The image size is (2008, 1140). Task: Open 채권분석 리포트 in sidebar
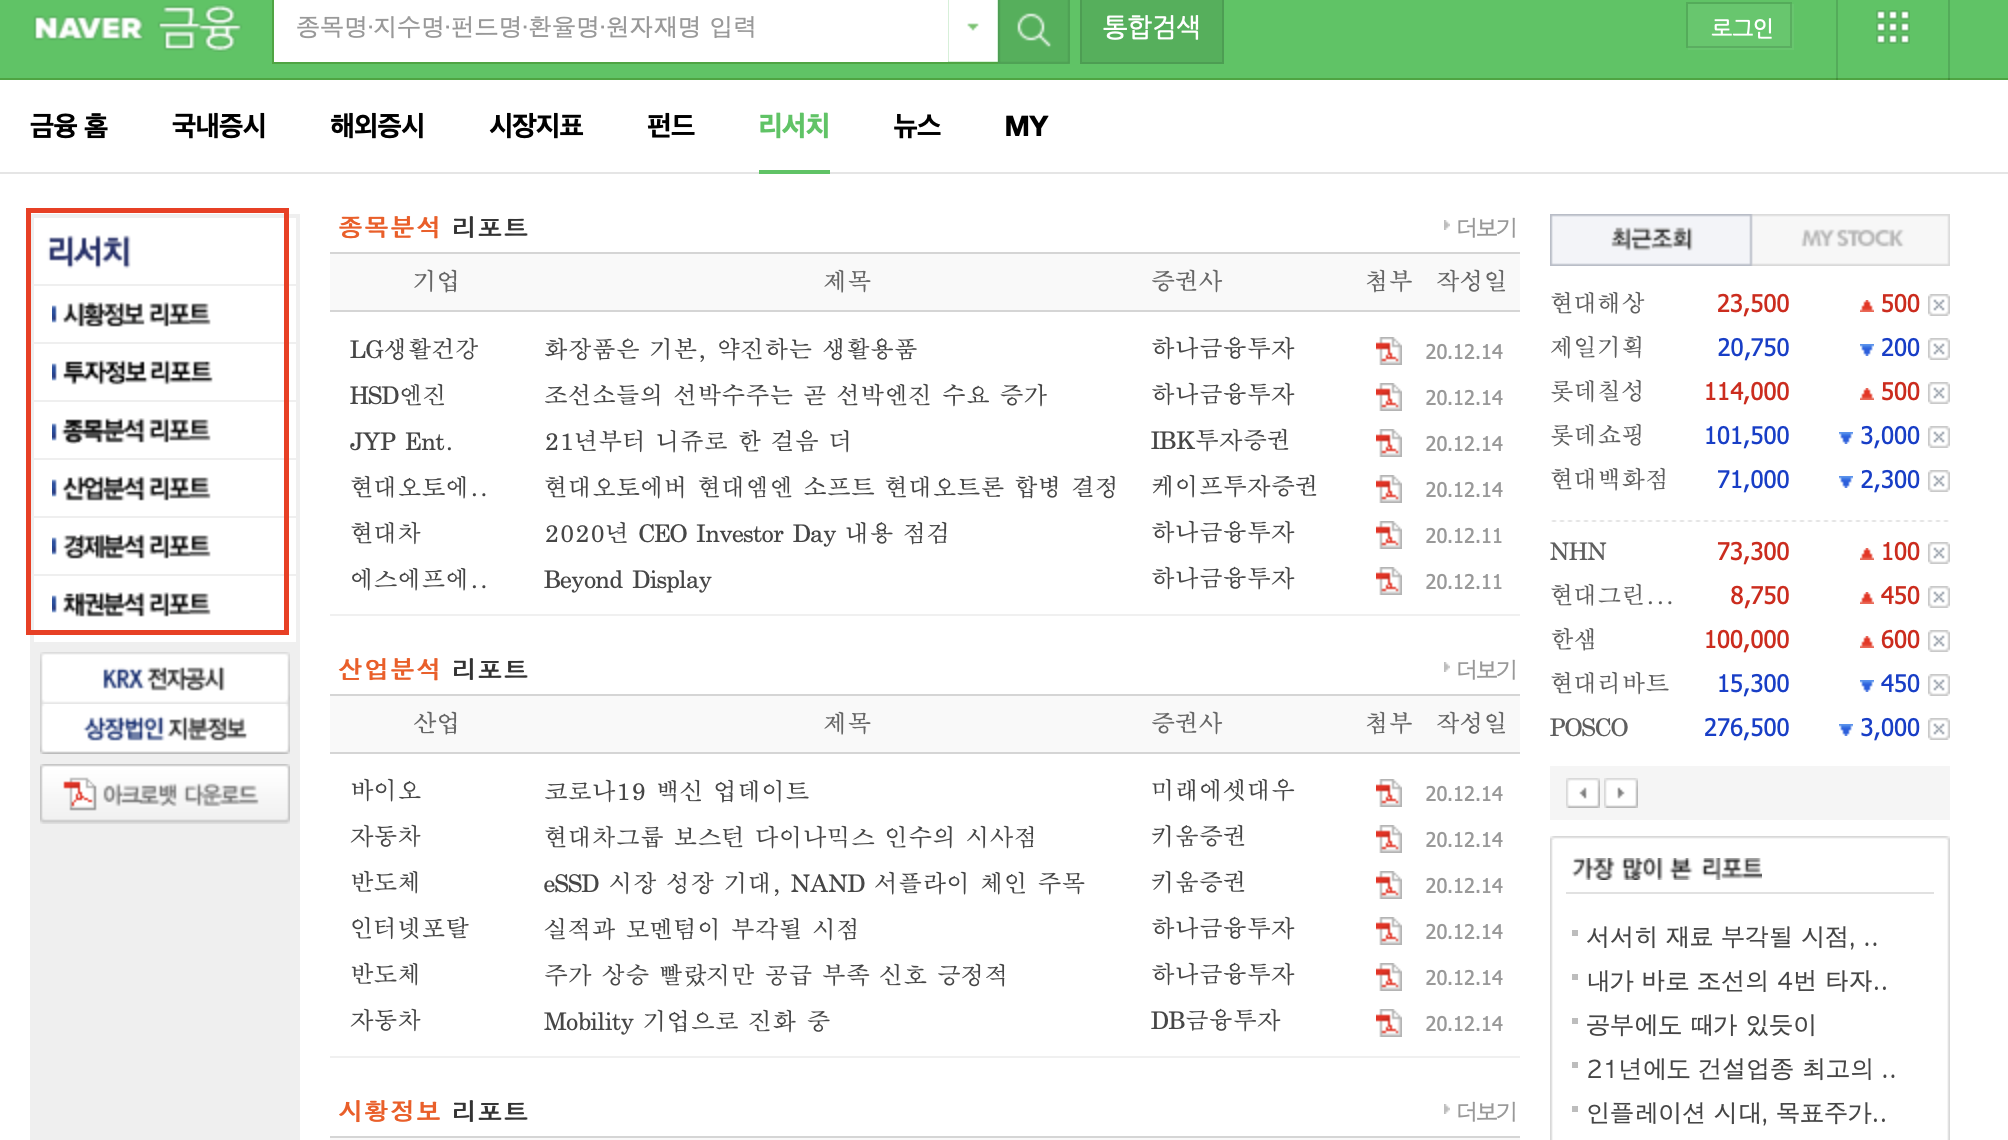click(x=136, y=604)
